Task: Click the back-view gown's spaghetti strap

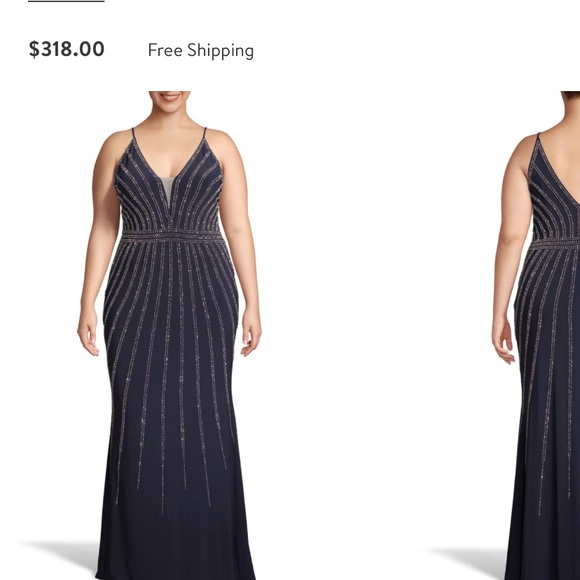Action: point(538,142)
